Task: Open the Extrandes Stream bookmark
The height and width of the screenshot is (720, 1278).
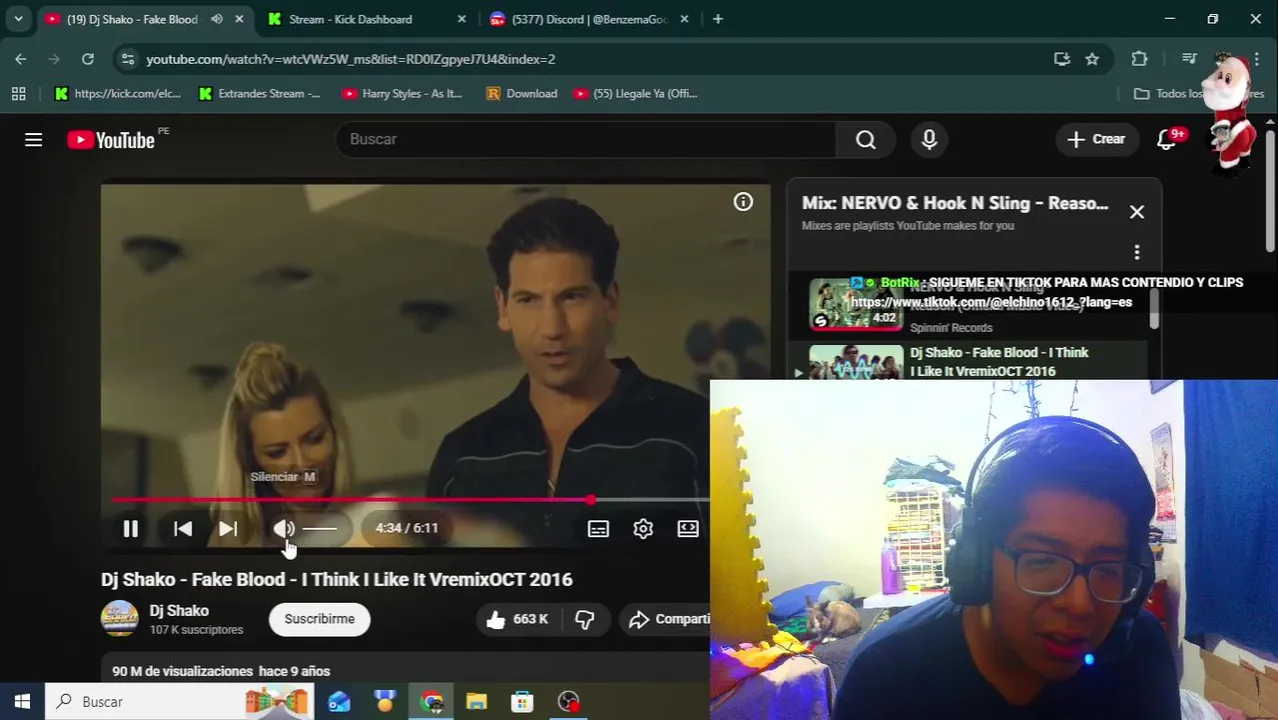Action: pyautogui.click(x=259, y=93)
